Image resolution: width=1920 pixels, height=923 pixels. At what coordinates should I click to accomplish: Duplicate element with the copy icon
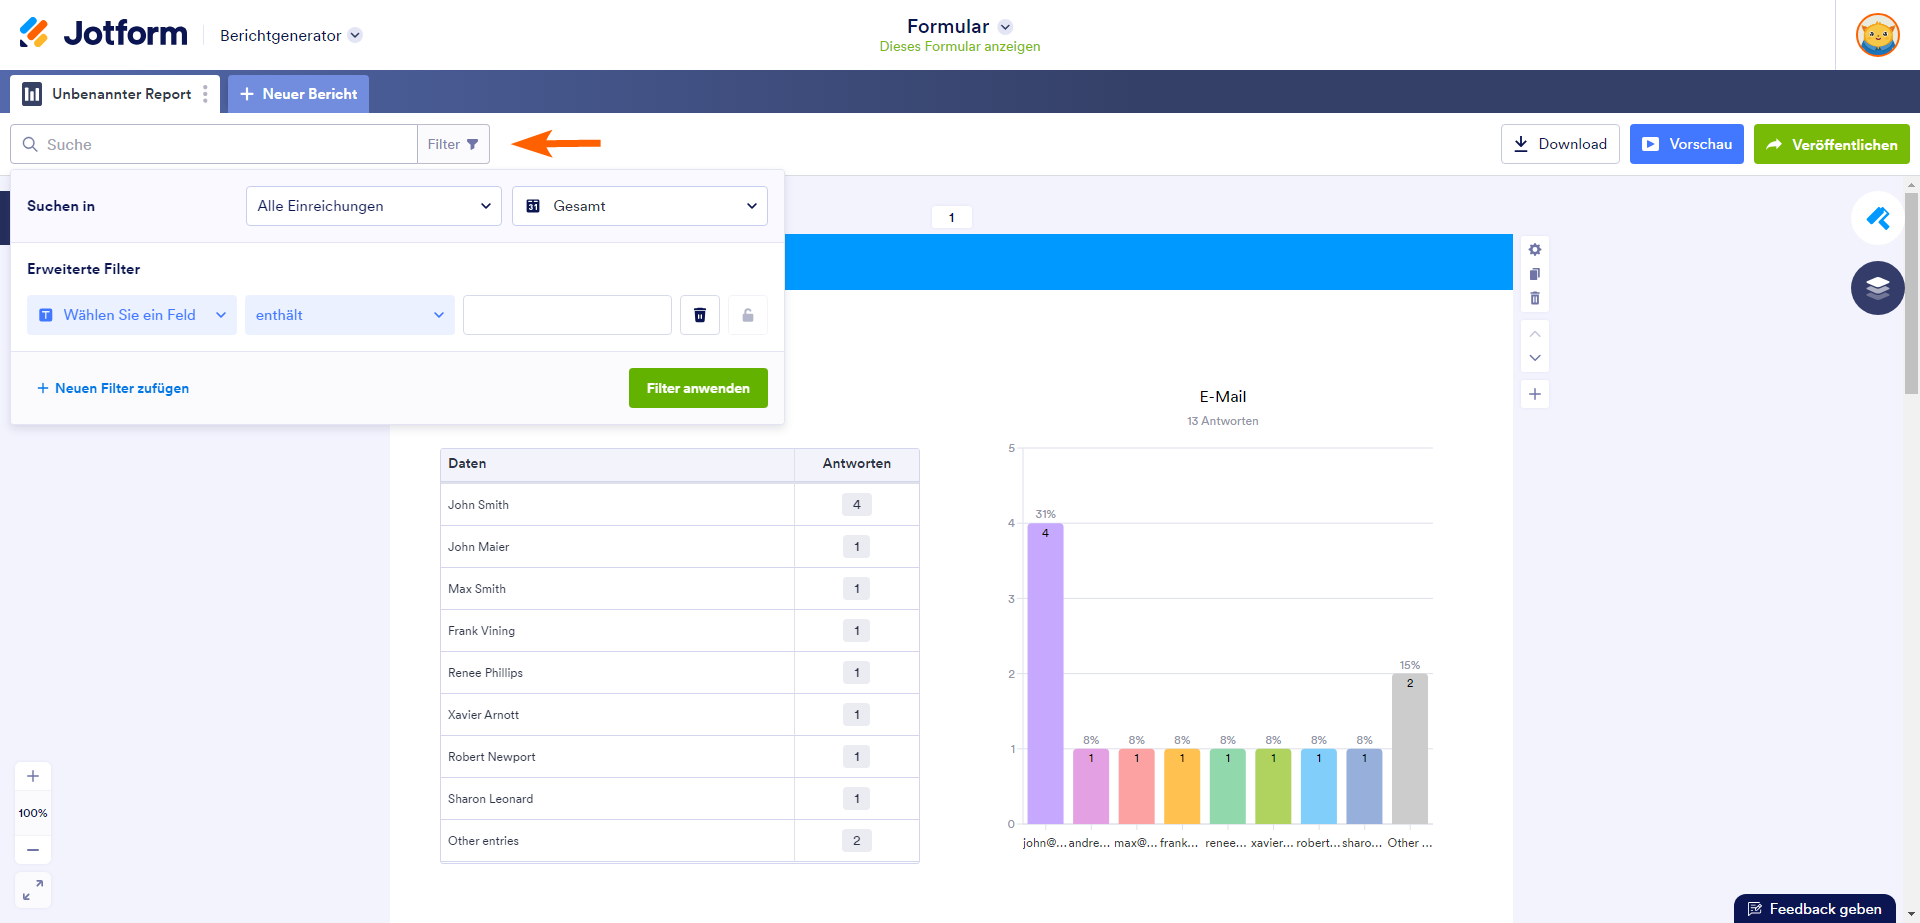pos(1535,274)
